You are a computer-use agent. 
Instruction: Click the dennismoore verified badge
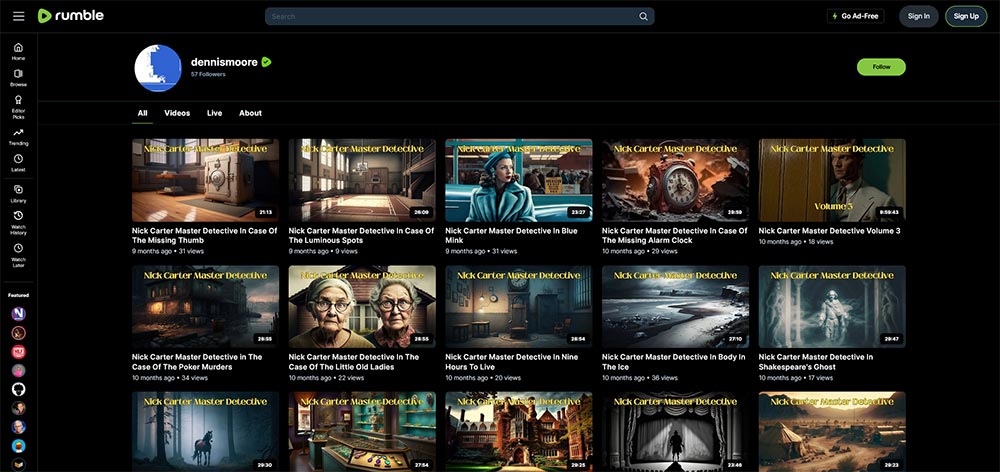[x=267, y=62]
